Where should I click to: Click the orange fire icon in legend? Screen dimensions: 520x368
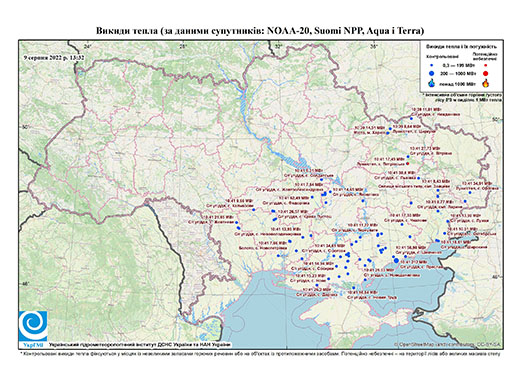(x=486, y=83)
